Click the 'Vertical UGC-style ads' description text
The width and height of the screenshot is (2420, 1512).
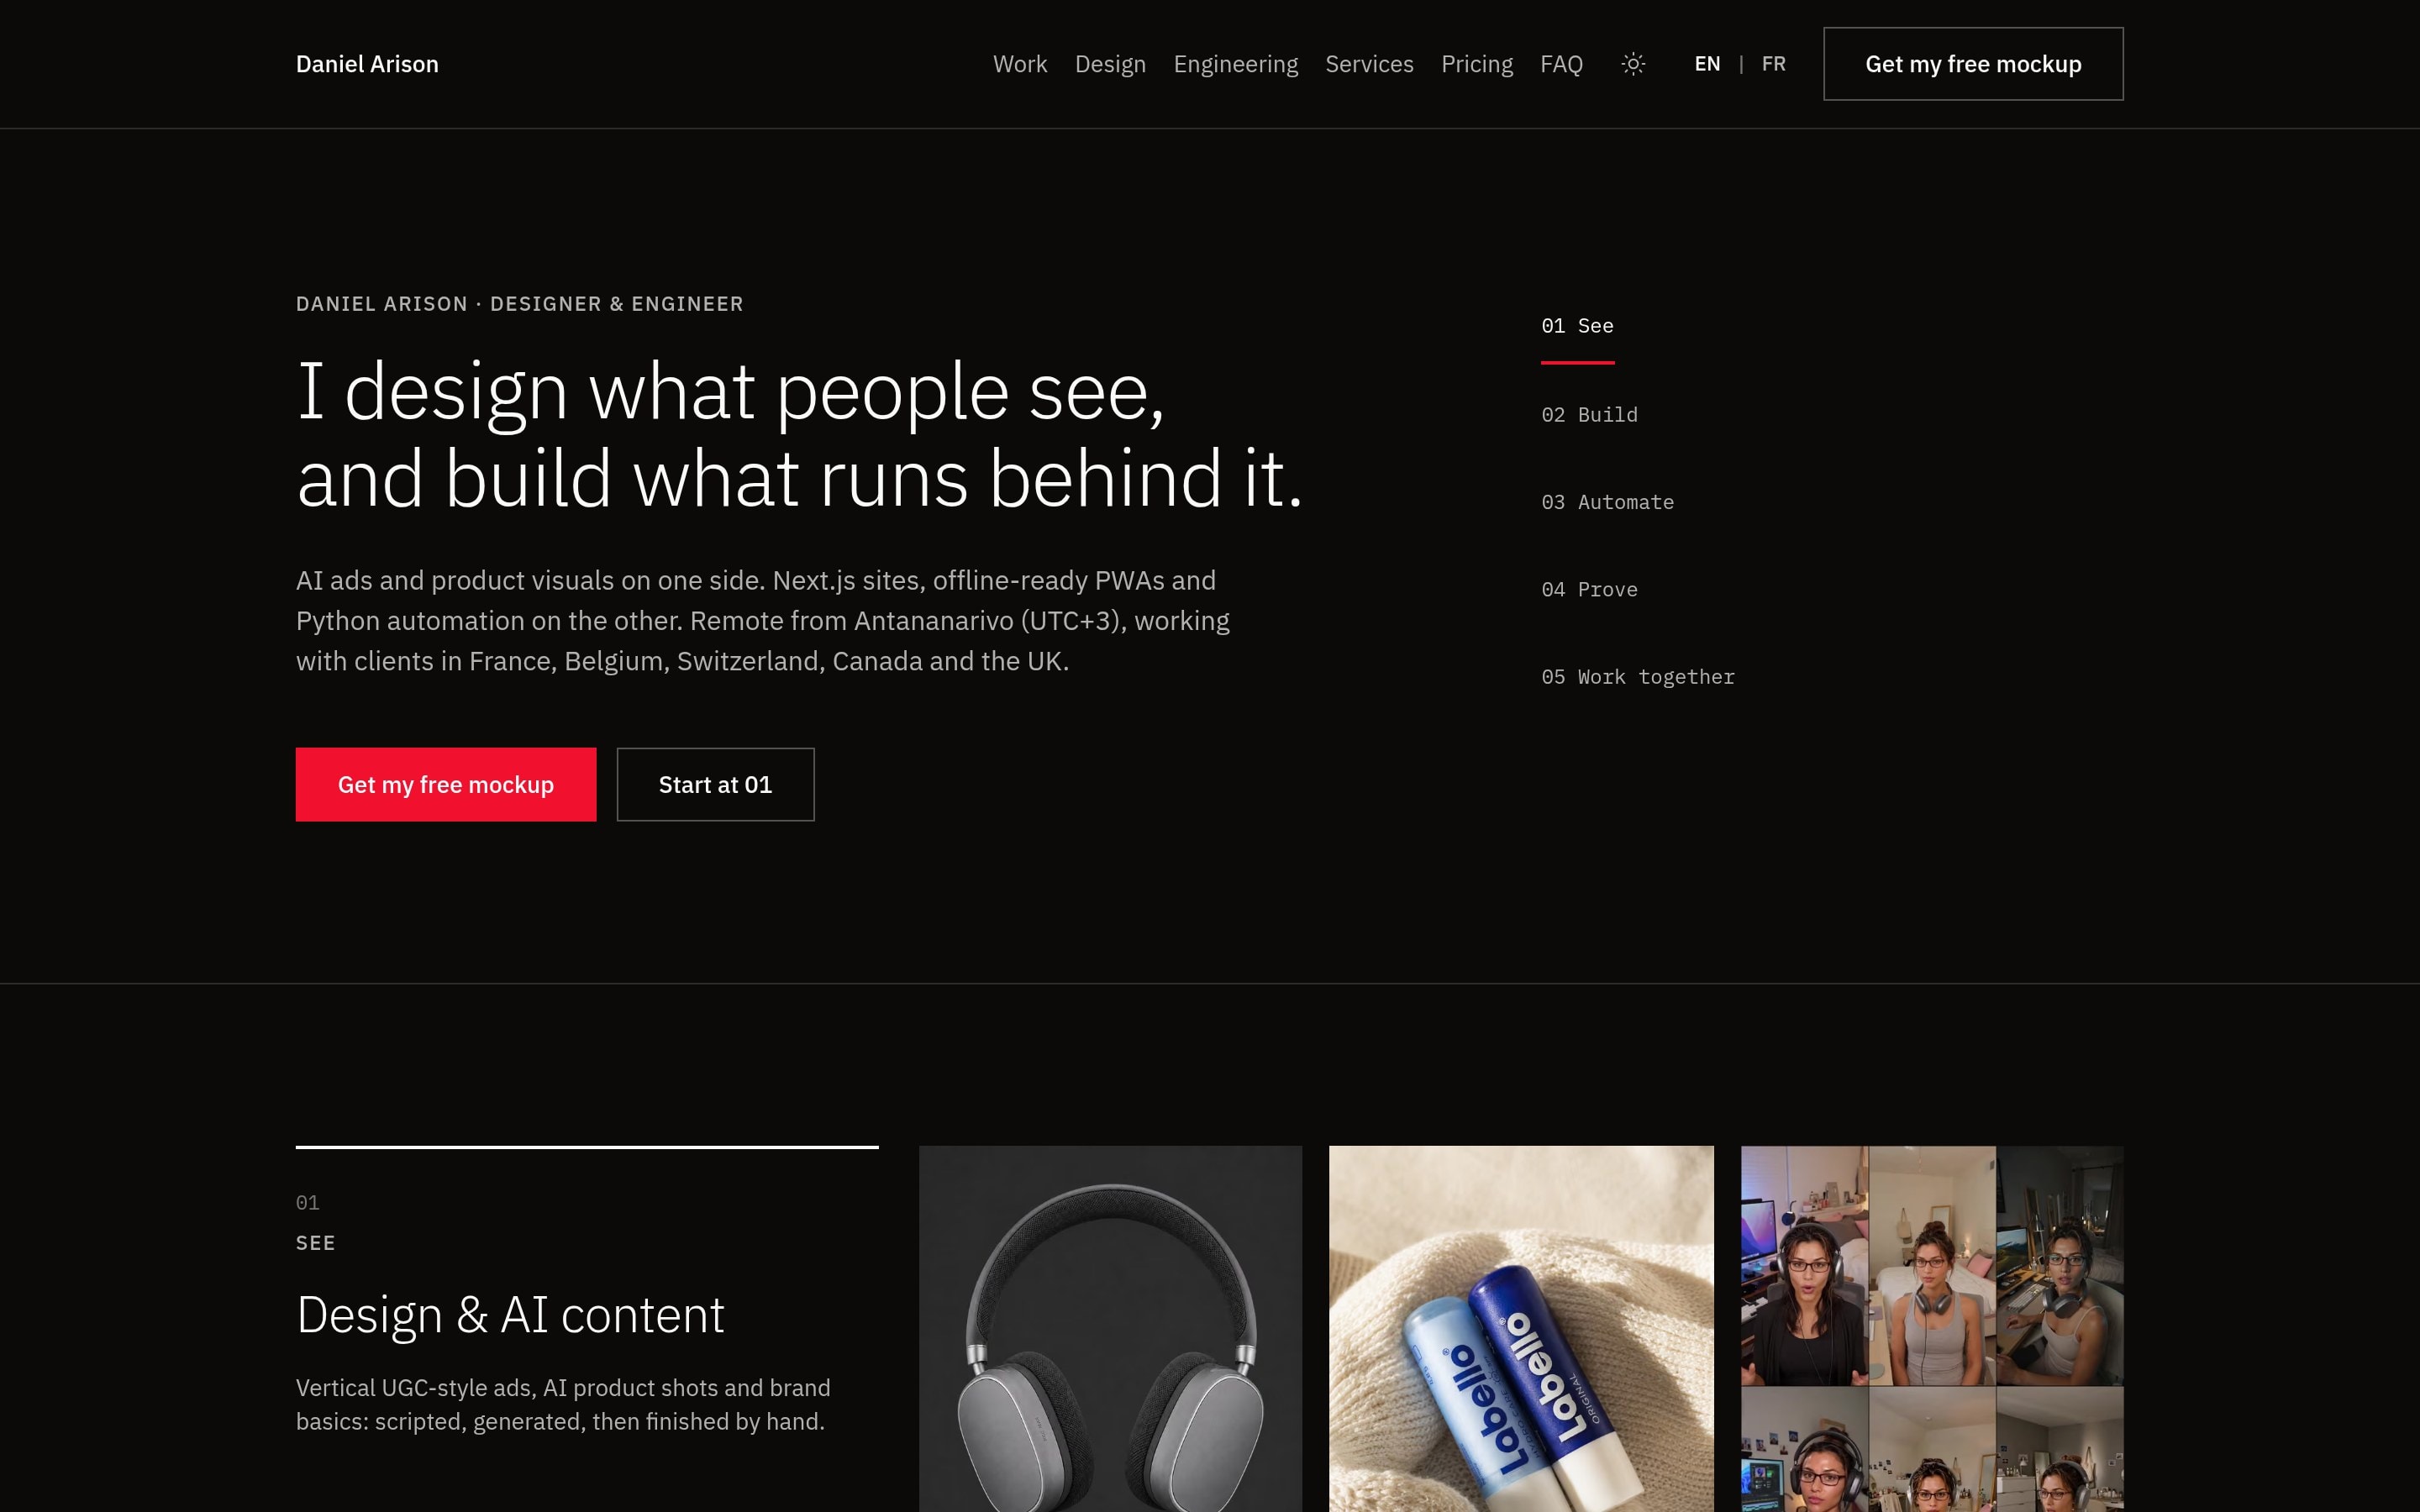click(x=563, y=1404)
